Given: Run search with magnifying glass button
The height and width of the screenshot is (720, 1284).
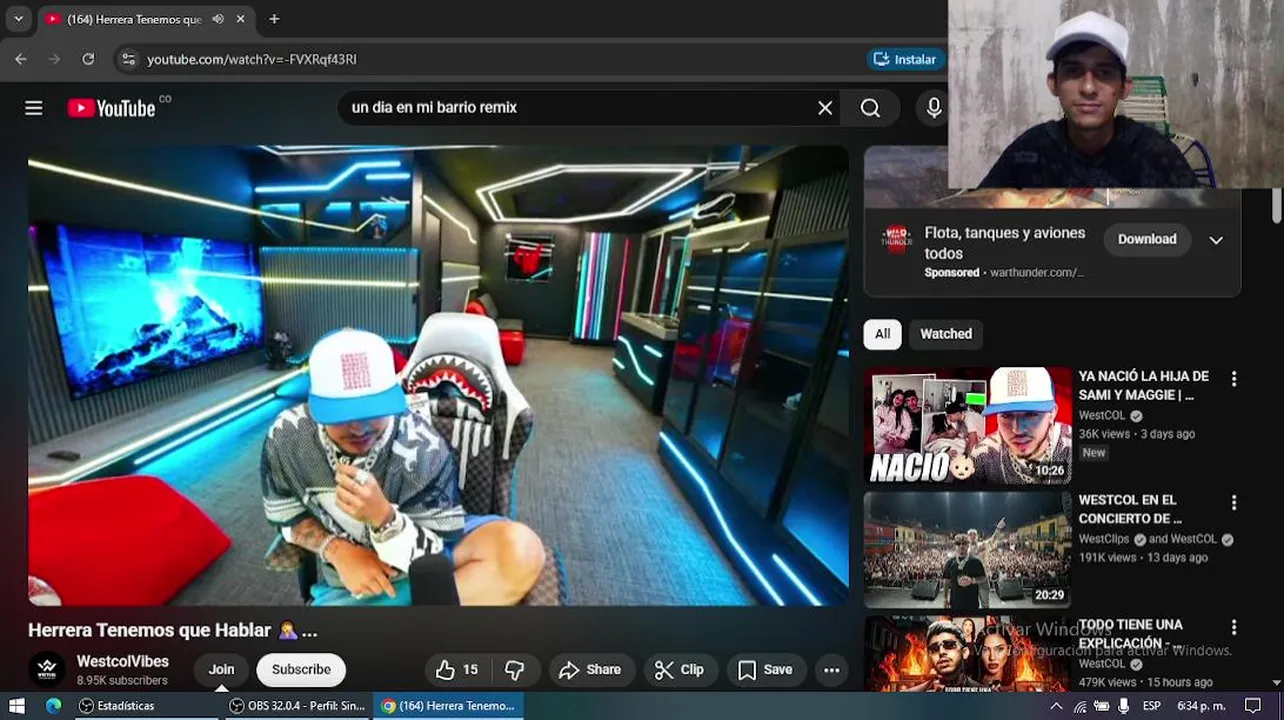Looking at the screenshot, I should point(870,108).
